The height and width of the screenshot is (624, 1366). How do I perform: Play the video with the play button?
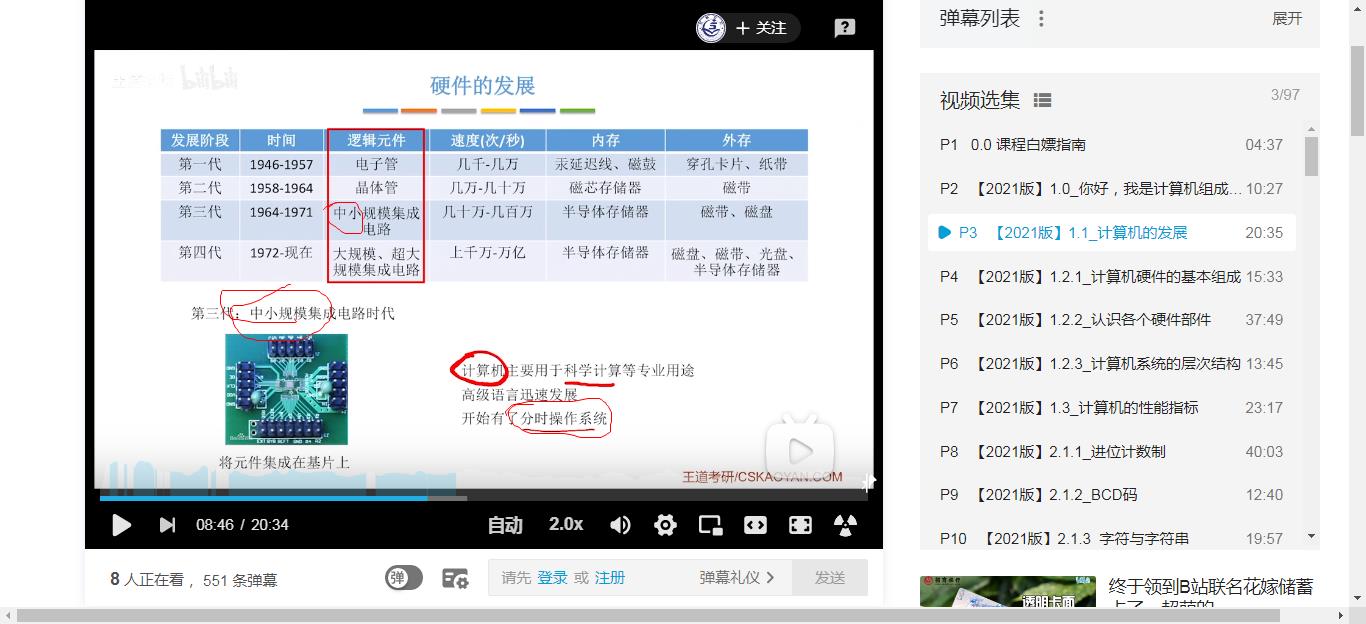[121, 525]
